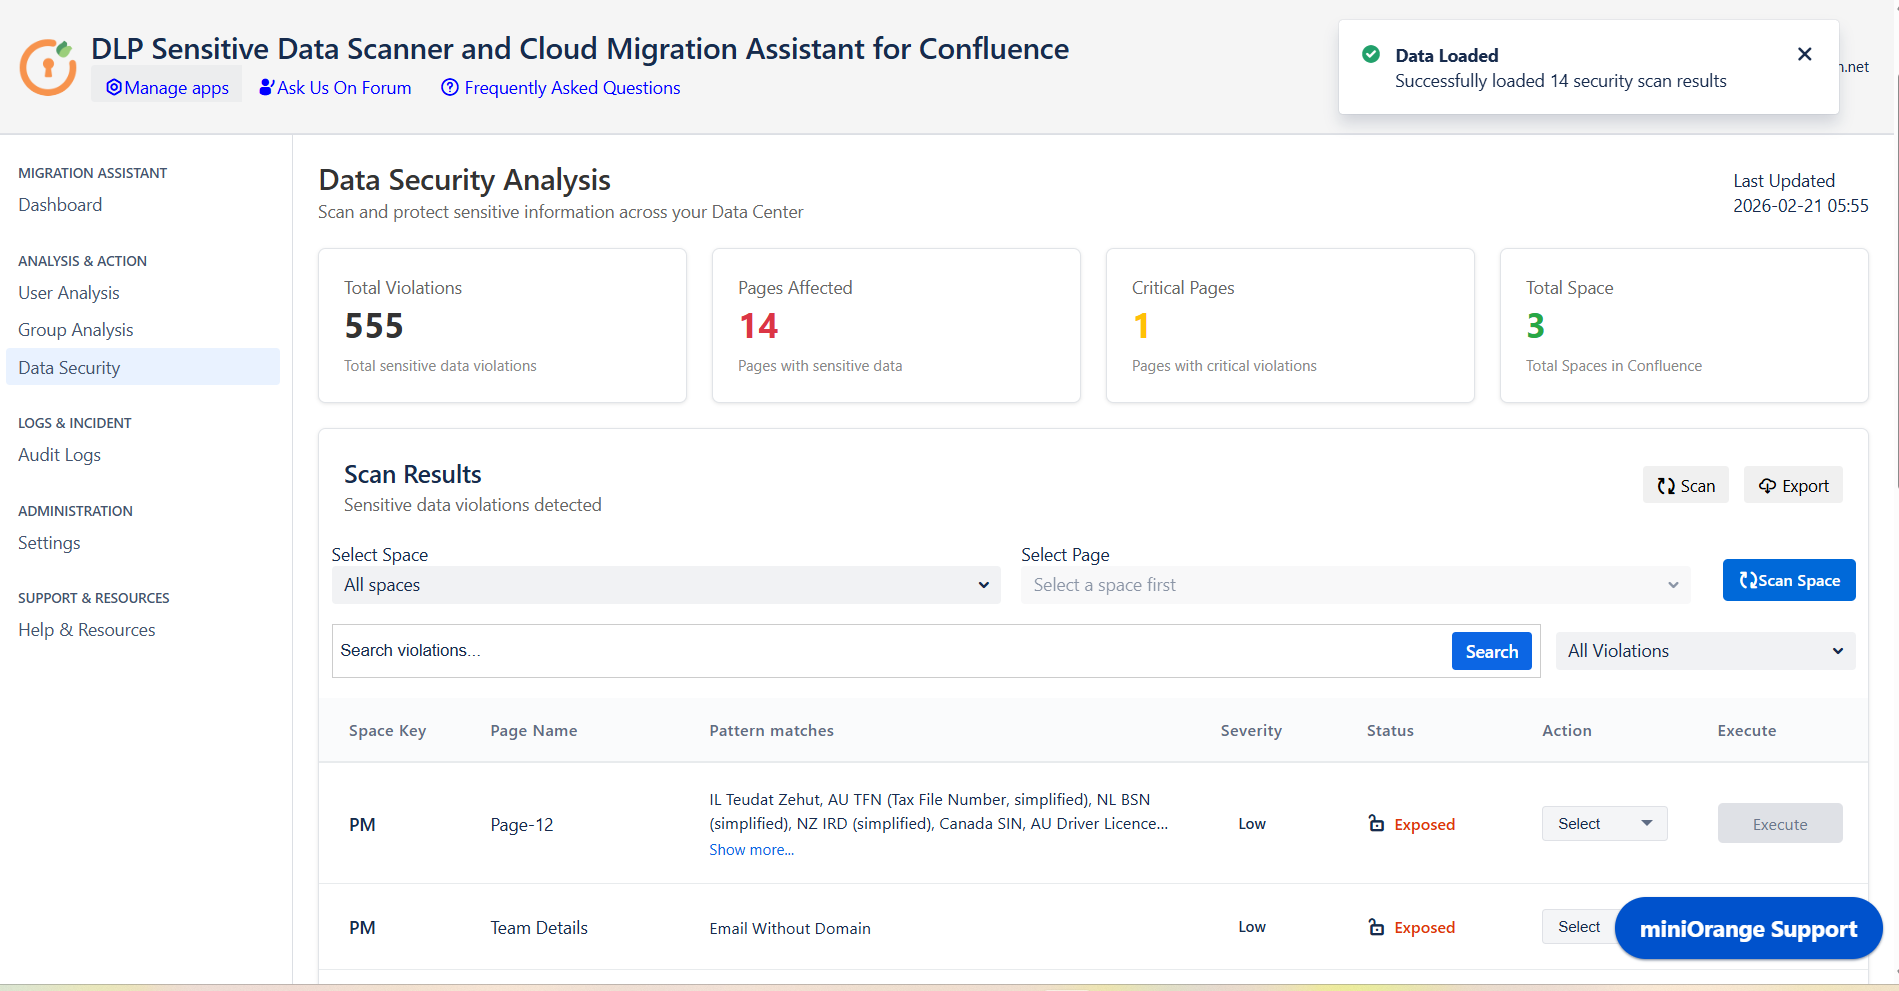The image size is (1899, 991).
Task: Click the Pattern matches column header
Action: click(772, 731)
